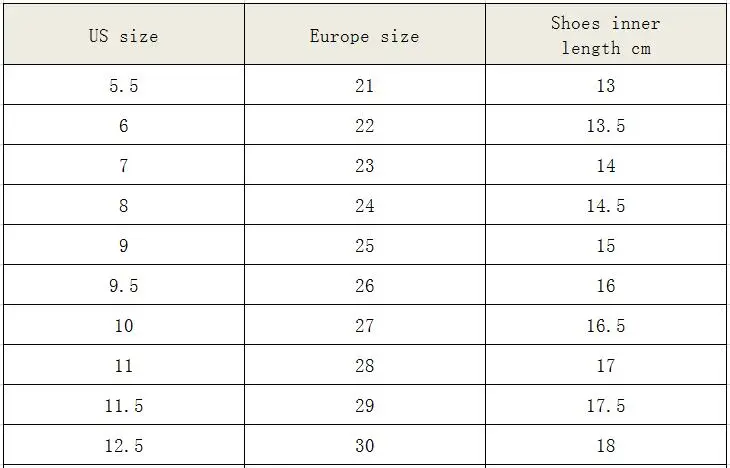
Task: Click the inner length 13.5 cell
Action: click(606, 125)
